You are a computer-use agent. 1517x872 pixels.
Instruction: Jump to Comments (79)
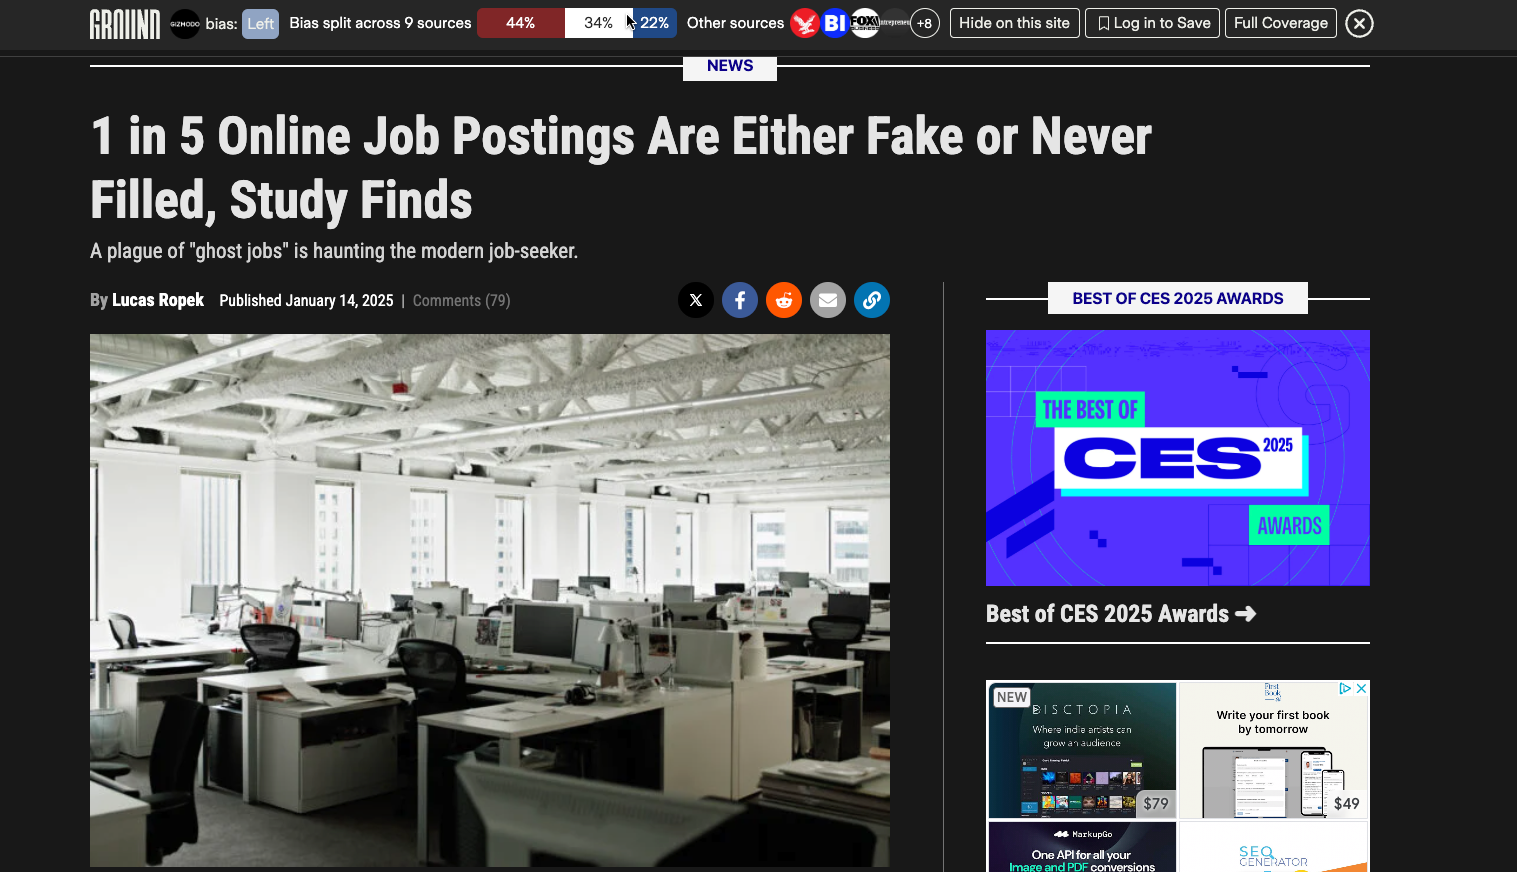461,301
